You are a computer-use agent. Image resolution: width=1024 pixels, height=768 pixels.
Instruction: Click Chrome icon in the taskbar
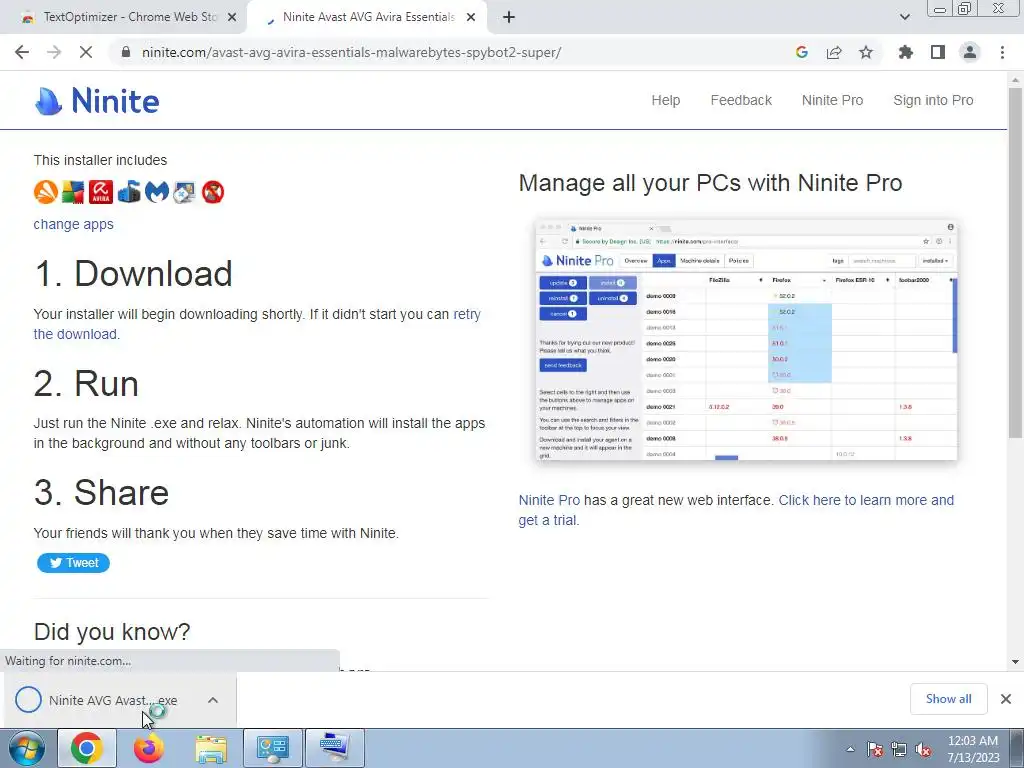pos(87,748)
